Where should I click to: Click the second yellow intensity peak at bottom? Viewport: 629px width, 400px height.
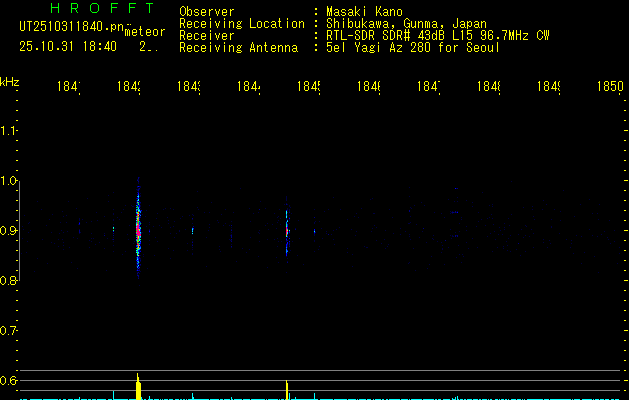click(x=287, y=390)
